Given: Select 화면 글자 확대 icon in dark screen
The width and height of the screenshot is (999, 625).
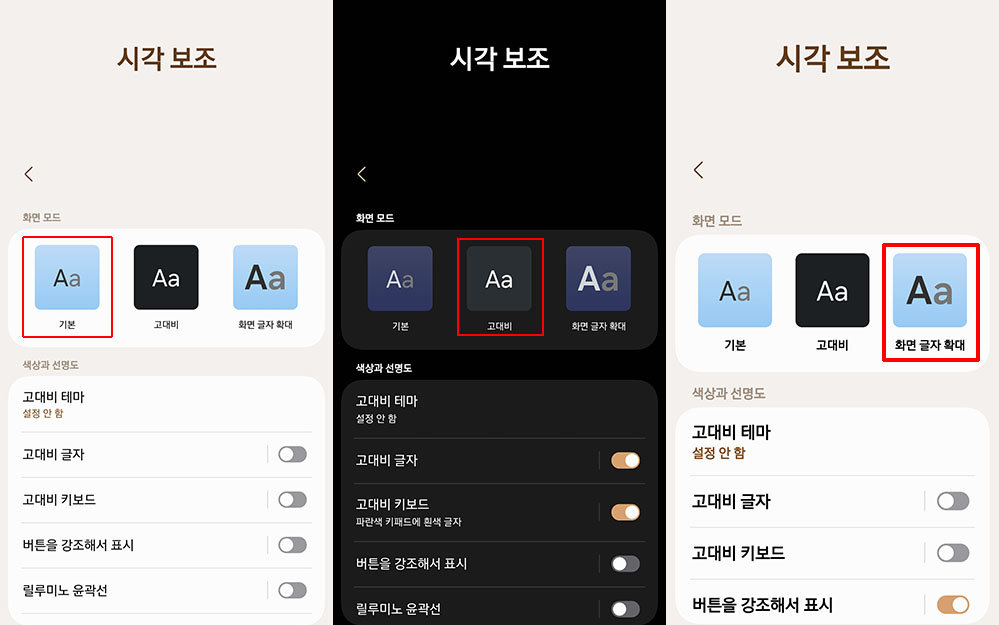Looking at the screenshot, I should point(598,278).
